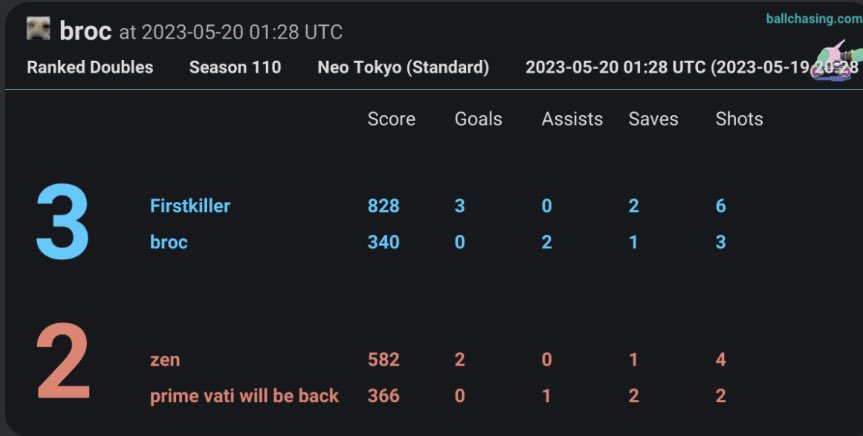Click the Shots column header

pos(739,119)
